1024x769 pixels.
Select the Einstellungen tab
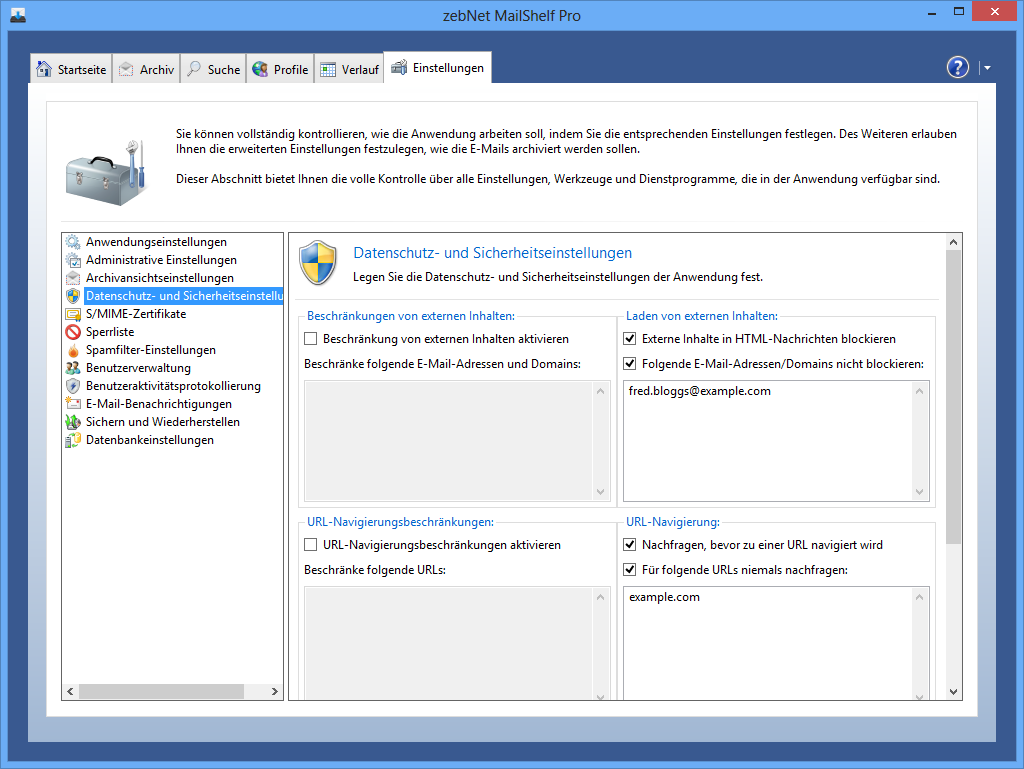click(x=438, y=67)
